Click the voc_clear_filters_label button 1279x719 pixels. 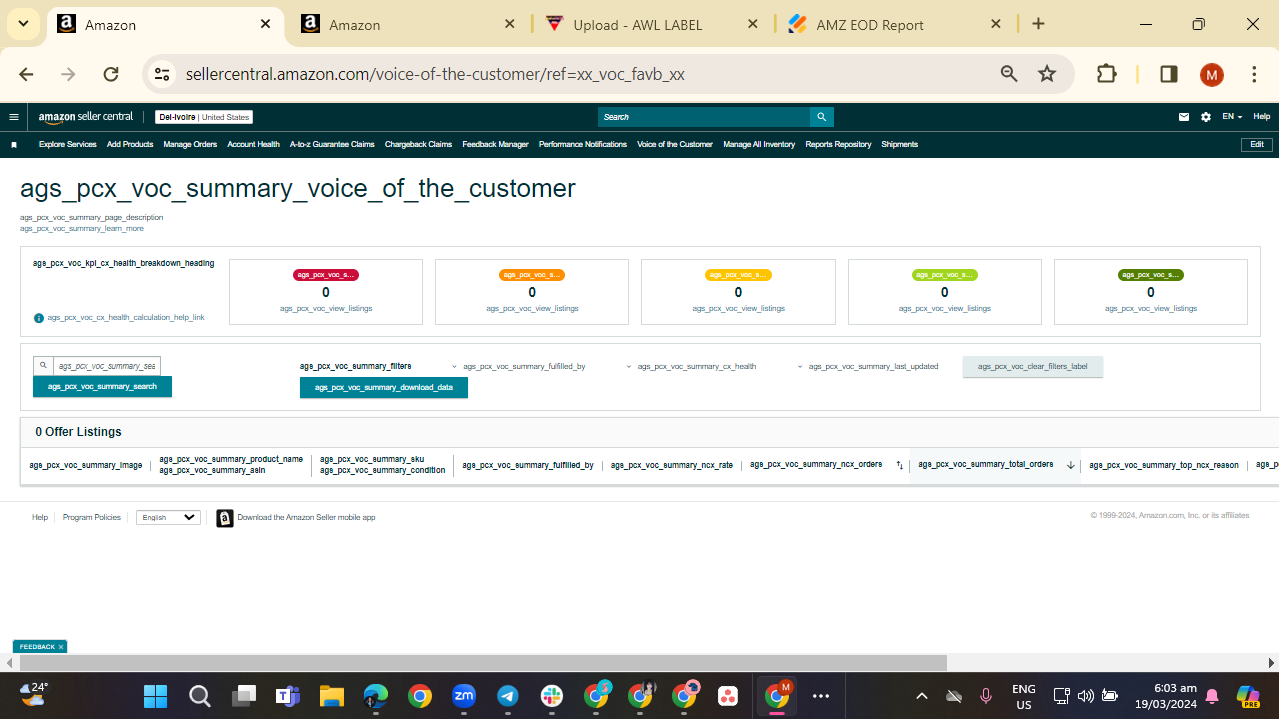pyautogui.click(x=1033, y=367)
